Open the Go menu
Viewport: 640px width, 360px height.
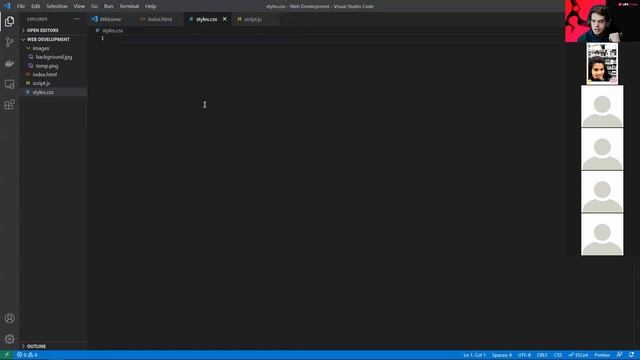pyautogui.click(x=94, y=6)
